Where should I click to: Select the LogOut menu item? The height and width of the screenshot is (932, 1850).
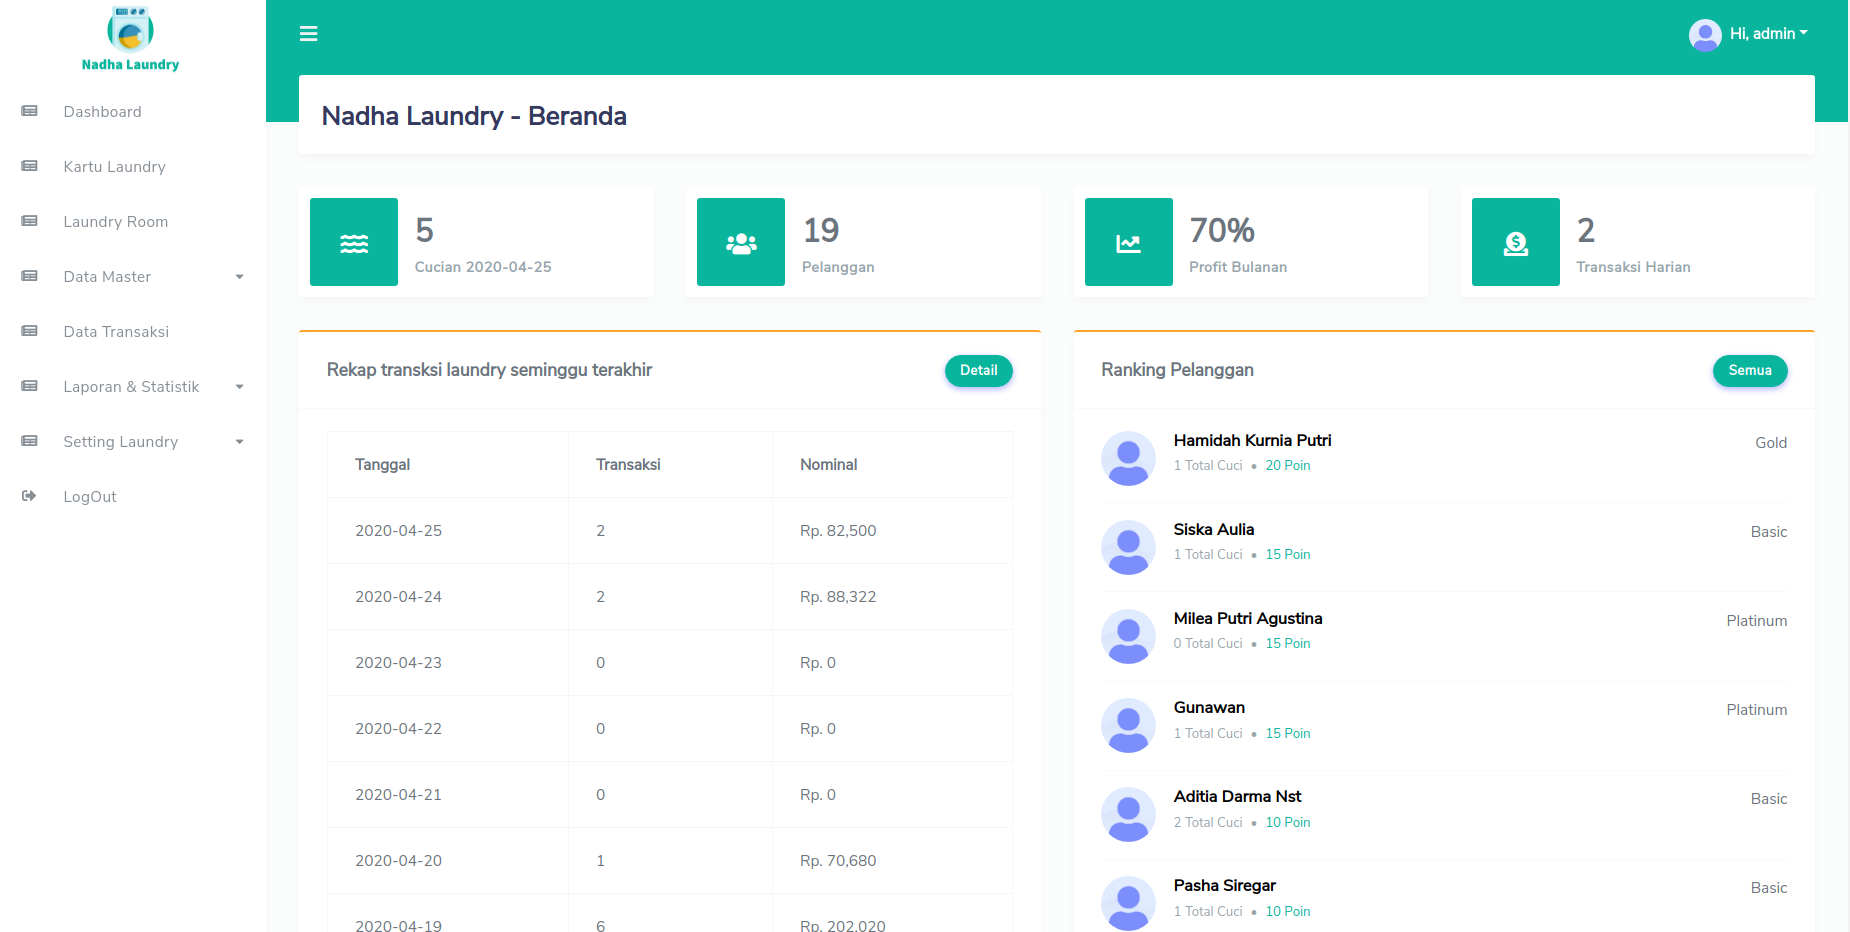[90, 497]
